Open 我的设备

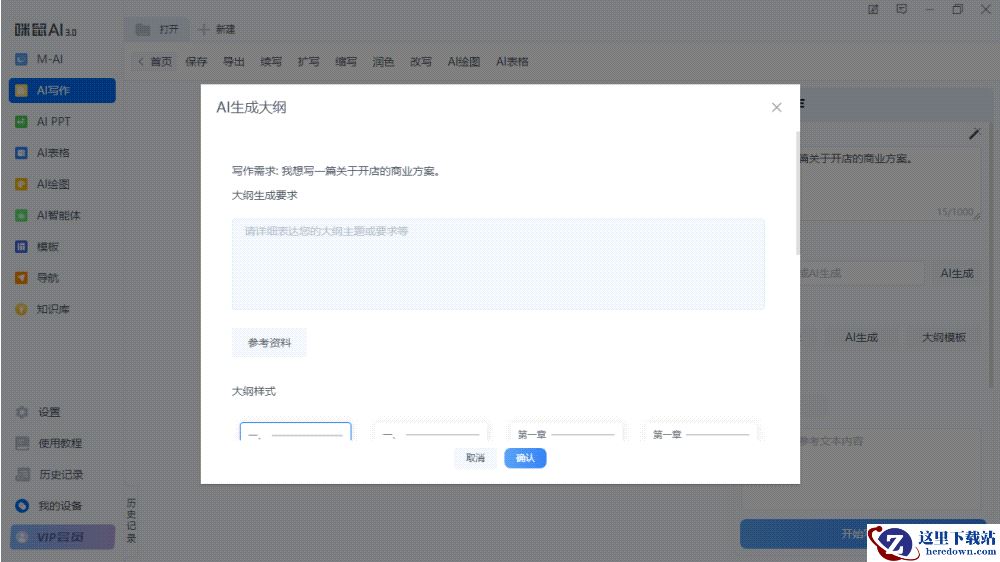pyautogui.click(x=49, y=506)
